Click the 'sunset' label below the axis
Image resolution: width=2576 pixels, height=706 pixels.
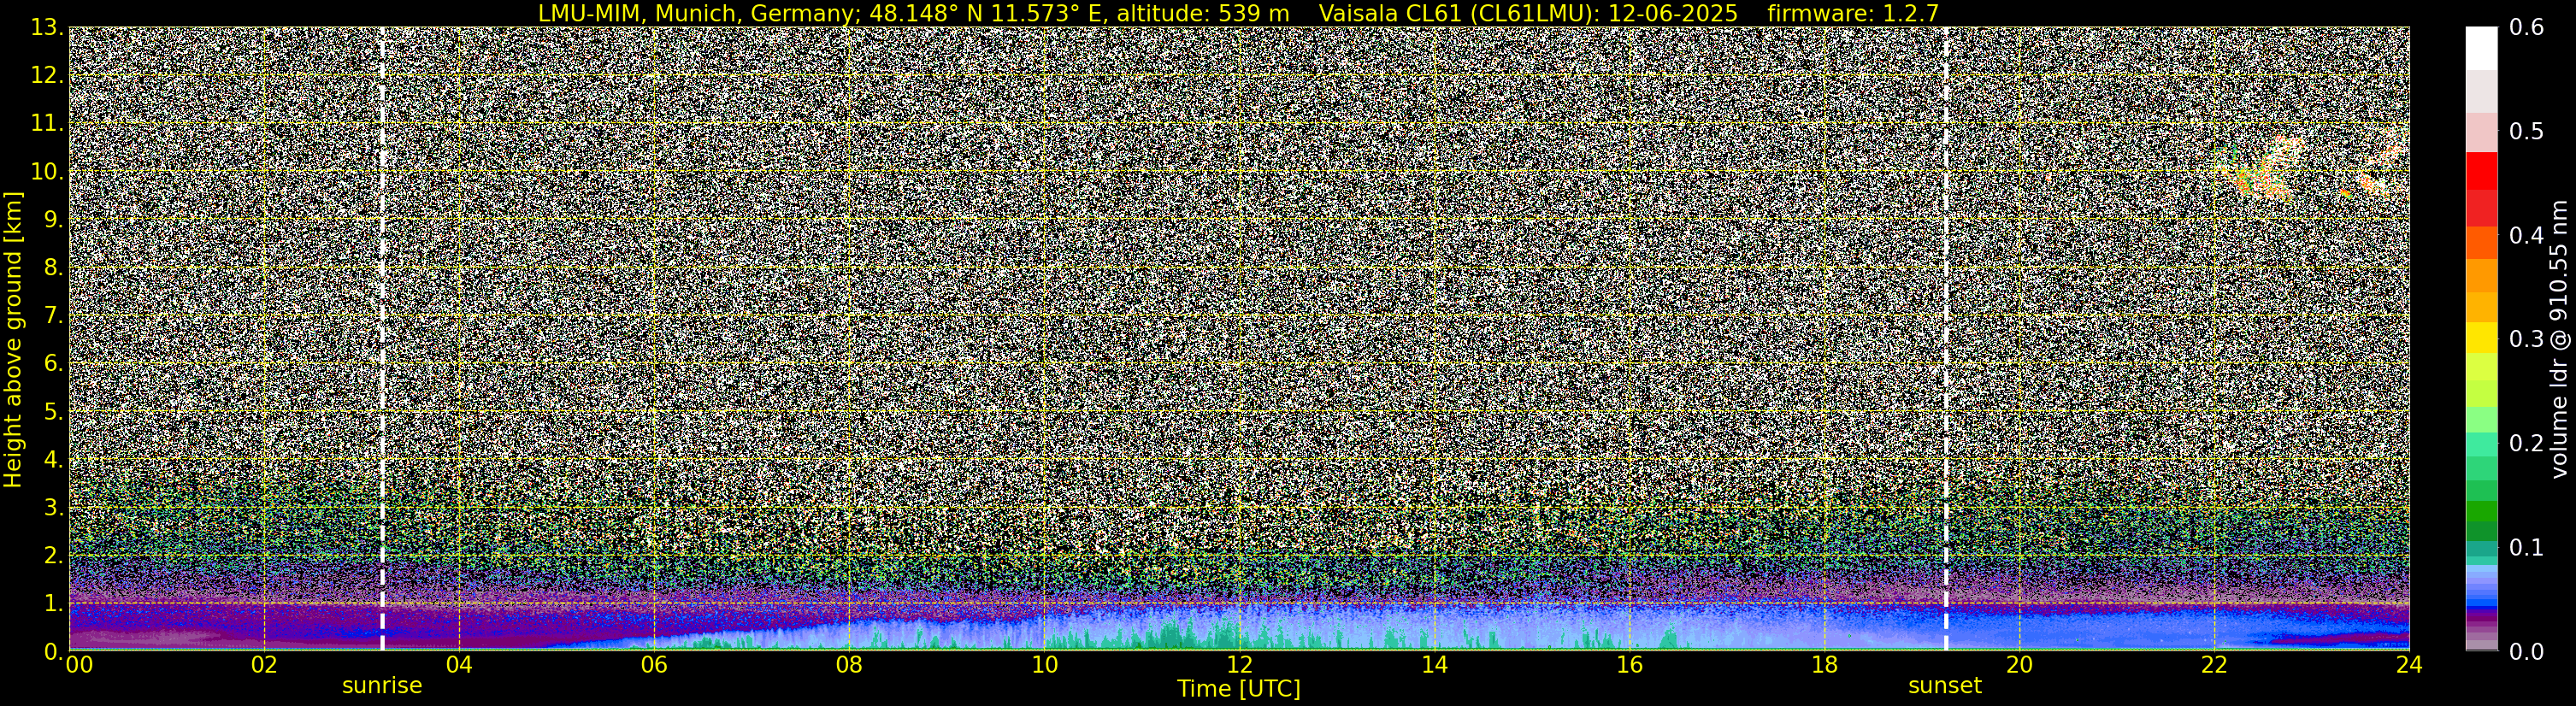tap(1944, 686)
